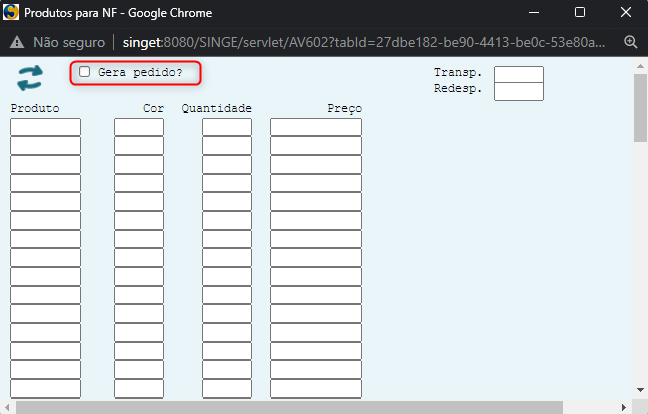Click the teal refresh arrows icon
Viewport: 648px width, 414px height.
30,77
